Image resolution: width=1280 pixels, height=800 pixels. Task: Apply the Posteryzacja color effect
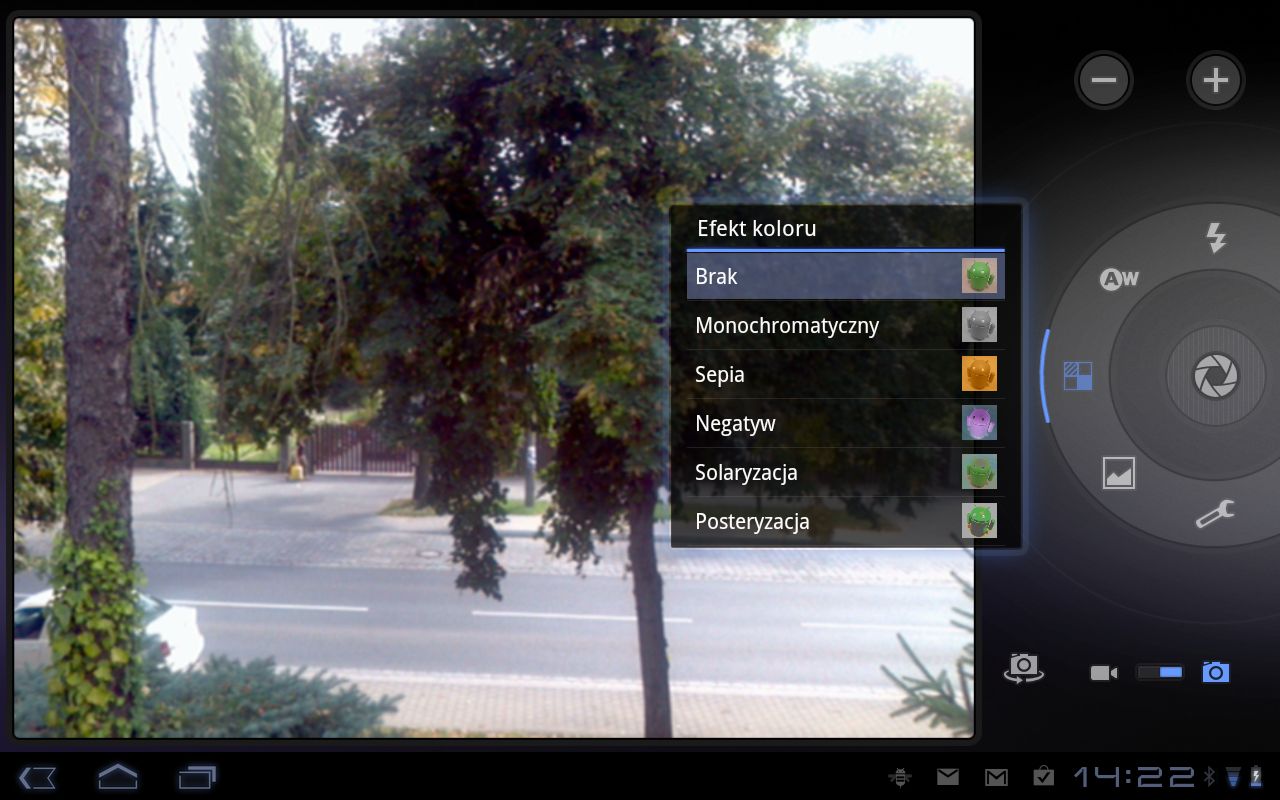845,521
